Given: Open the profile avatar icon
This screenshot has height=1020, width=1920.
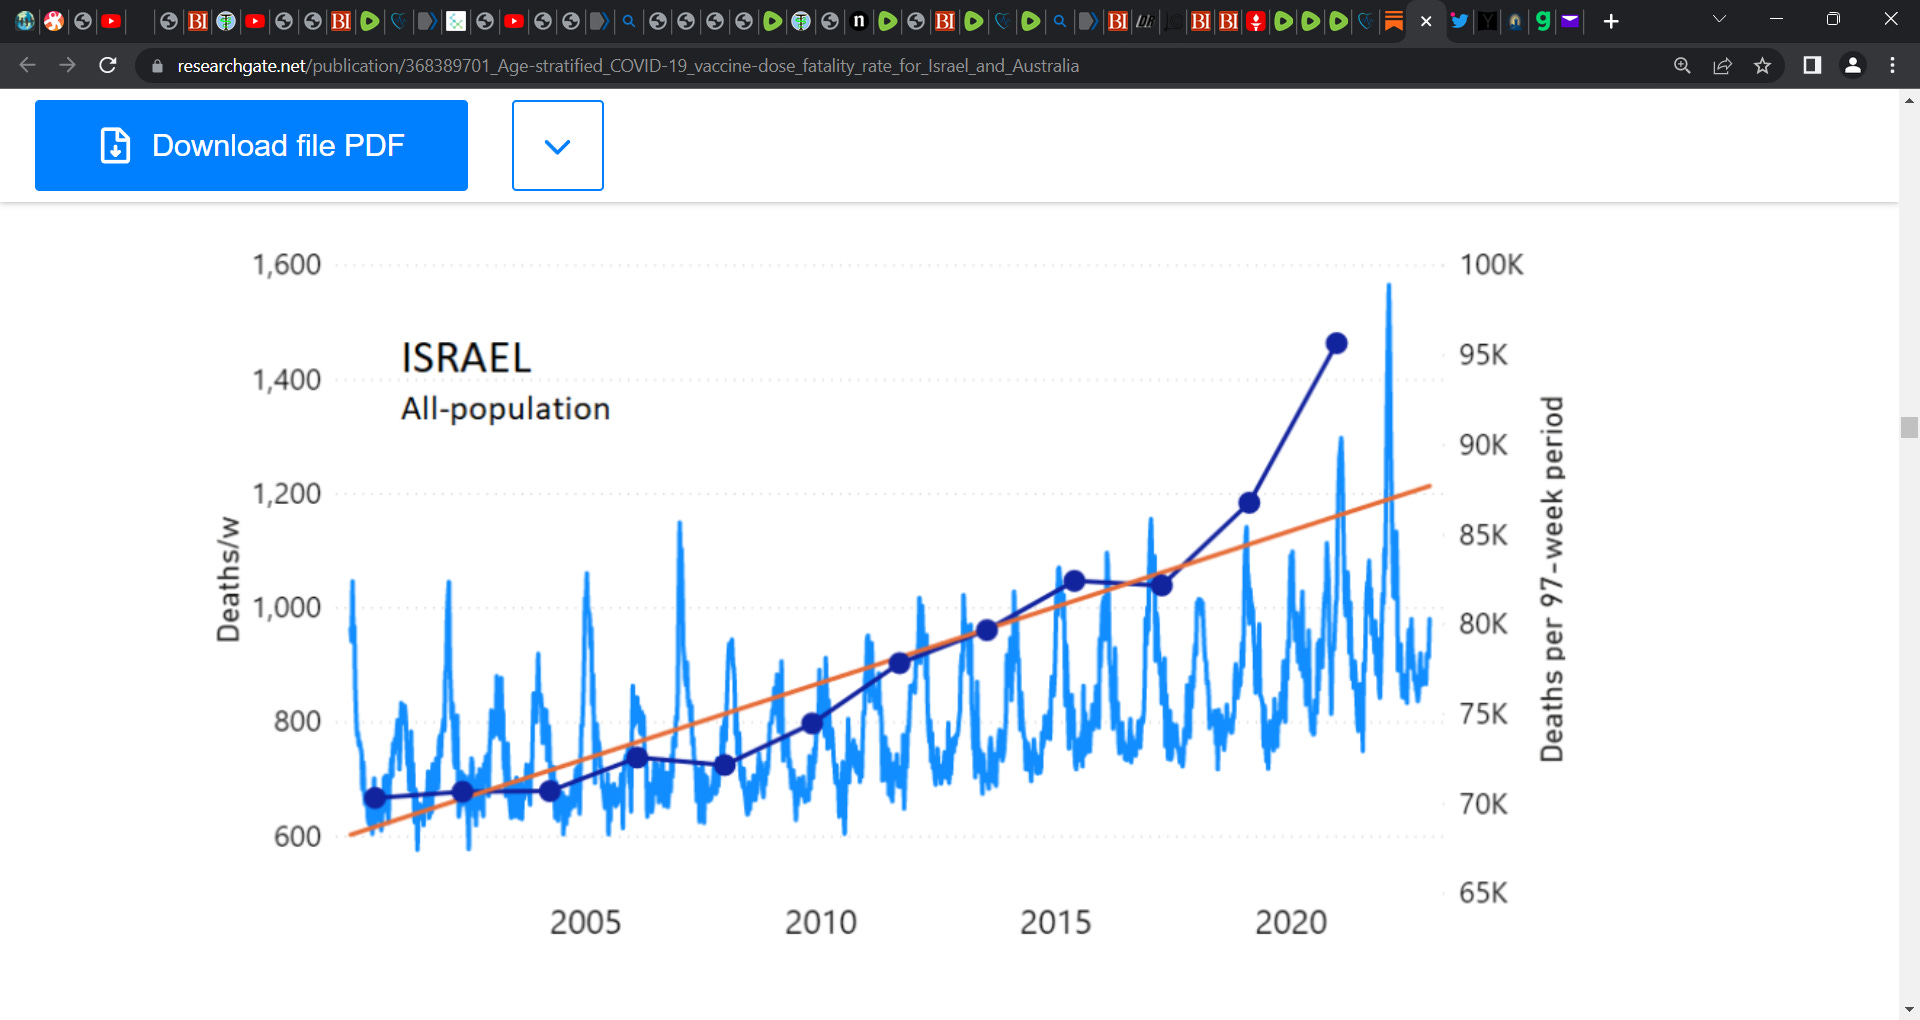Looking at the screenshot, I should click(x=1852, y=65).
